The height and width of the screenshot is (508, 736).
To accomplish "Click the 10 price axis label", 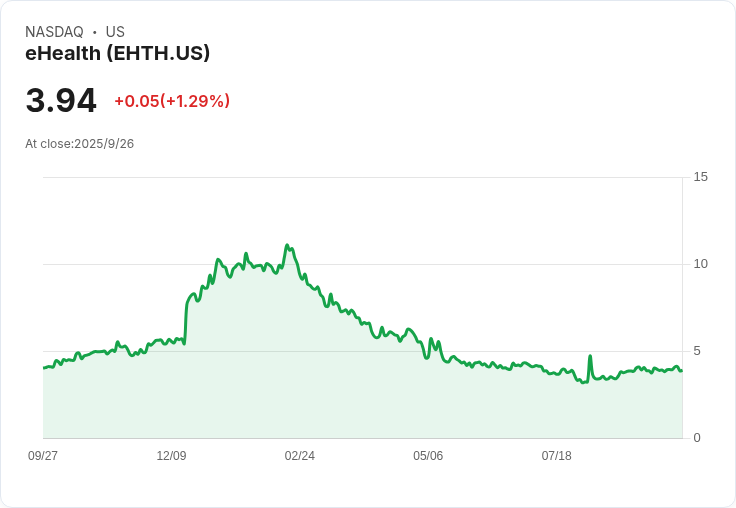I will point(700,264).
